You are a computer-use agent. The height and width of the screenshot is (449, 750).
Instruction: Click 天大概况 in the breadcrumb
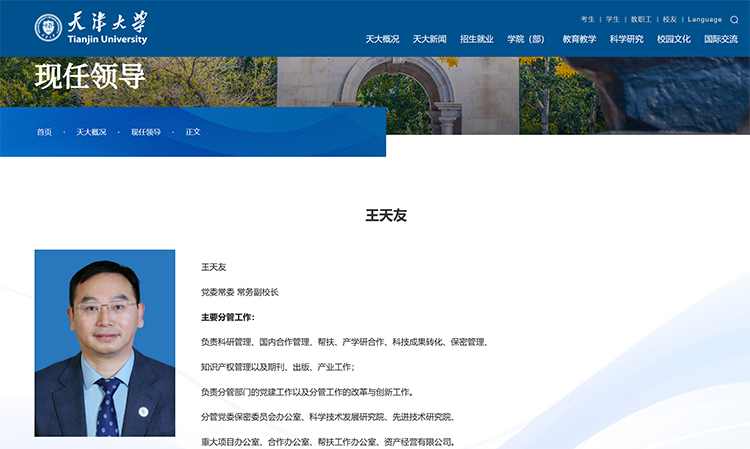91,132
